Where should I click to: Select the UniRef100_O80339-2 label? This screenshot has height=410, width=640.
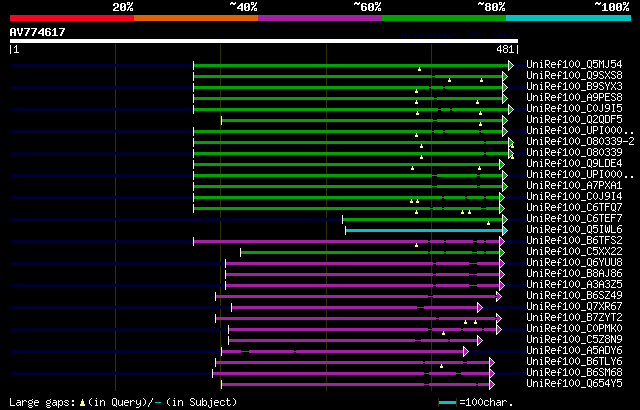(x=580, y=142)
